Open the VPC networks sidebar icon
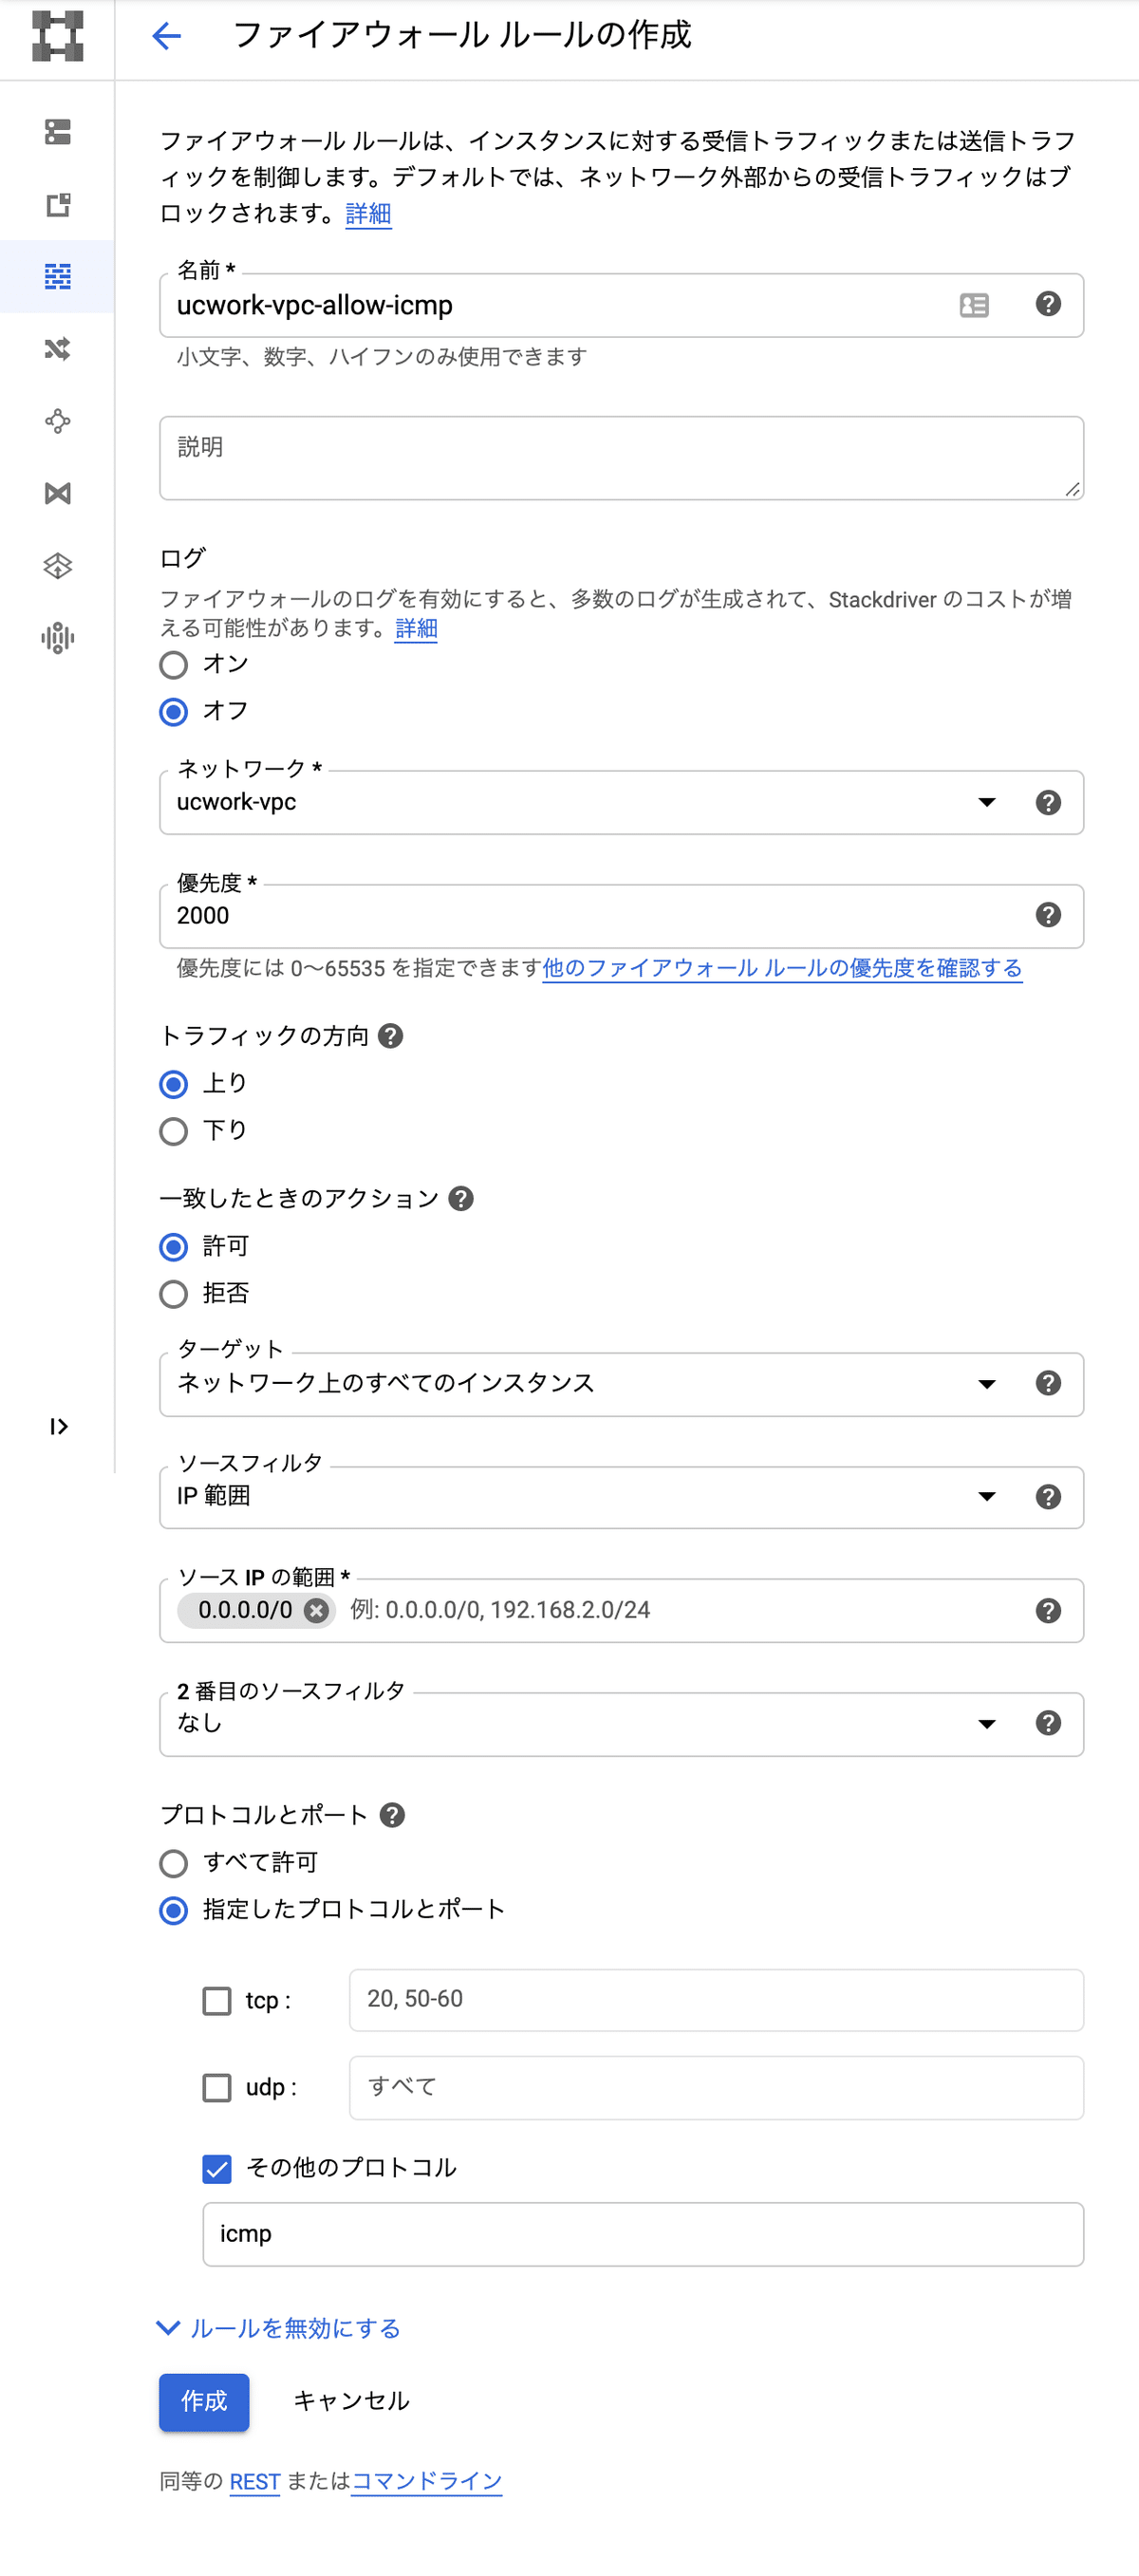The image size is (1139, 2576). click(x=57, y=133)
